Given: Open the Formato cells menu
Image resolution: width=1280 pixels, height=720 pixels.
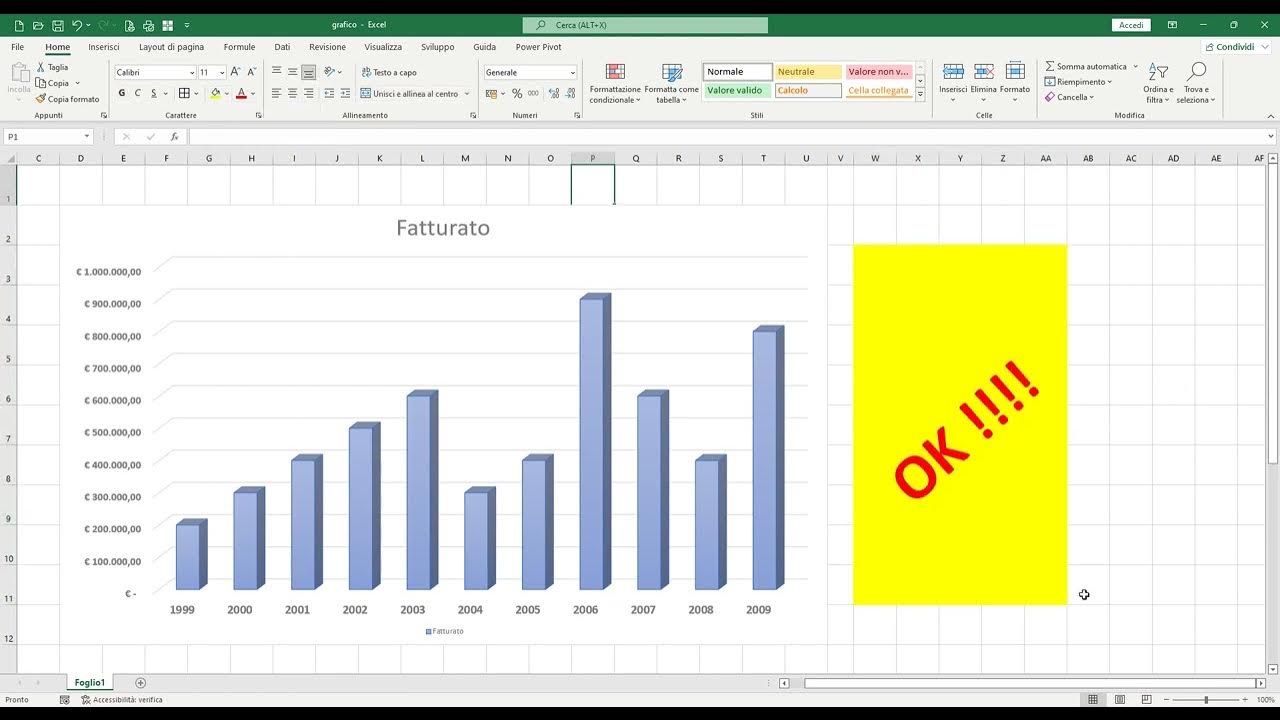Looking at the screenshot, I should click(x=1015, y=83).
